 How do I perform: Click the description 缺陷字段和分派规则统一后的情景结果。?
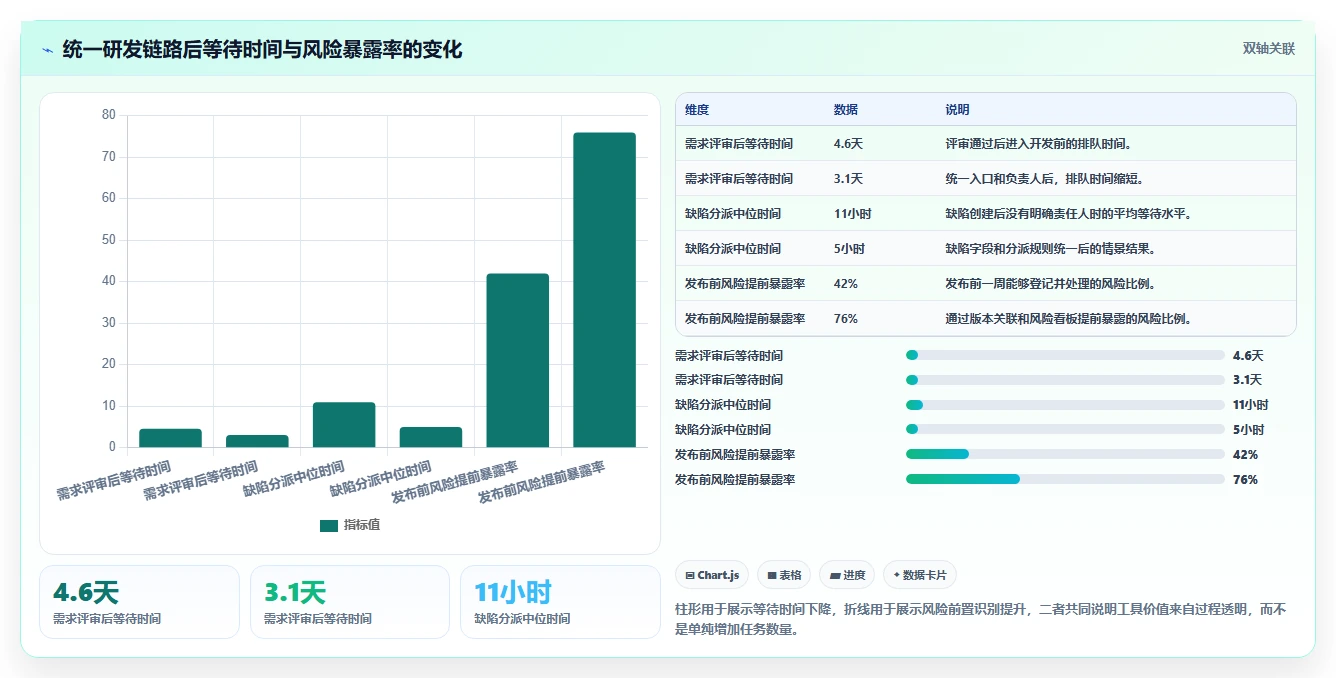tap(1051, 249)
